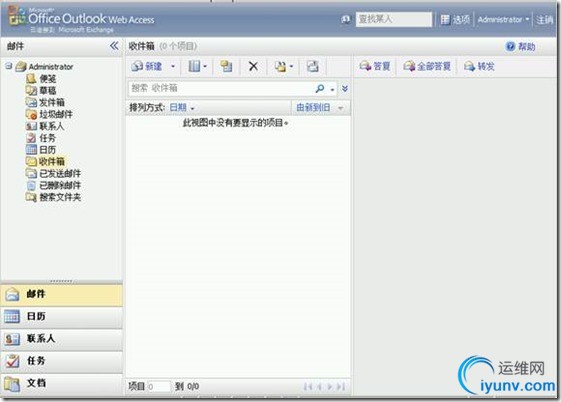The width and height of the screenshot is (561, 402).
Task: Open the sort-by date dropdown (日期)
Action: (182, 108)
